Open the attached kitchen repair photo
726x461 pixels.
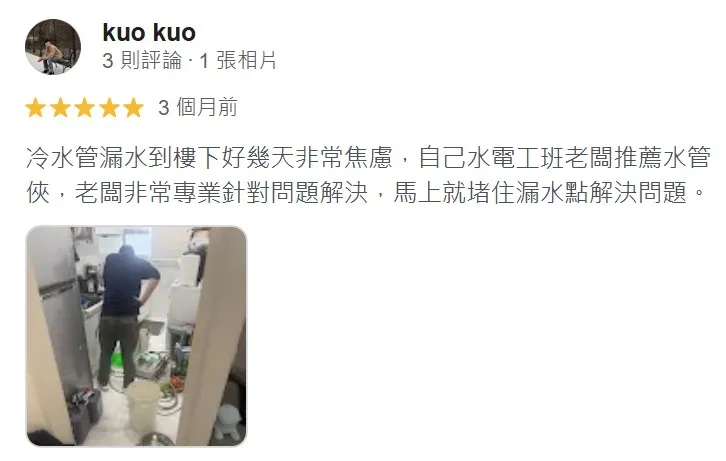[x=136, y=336]
